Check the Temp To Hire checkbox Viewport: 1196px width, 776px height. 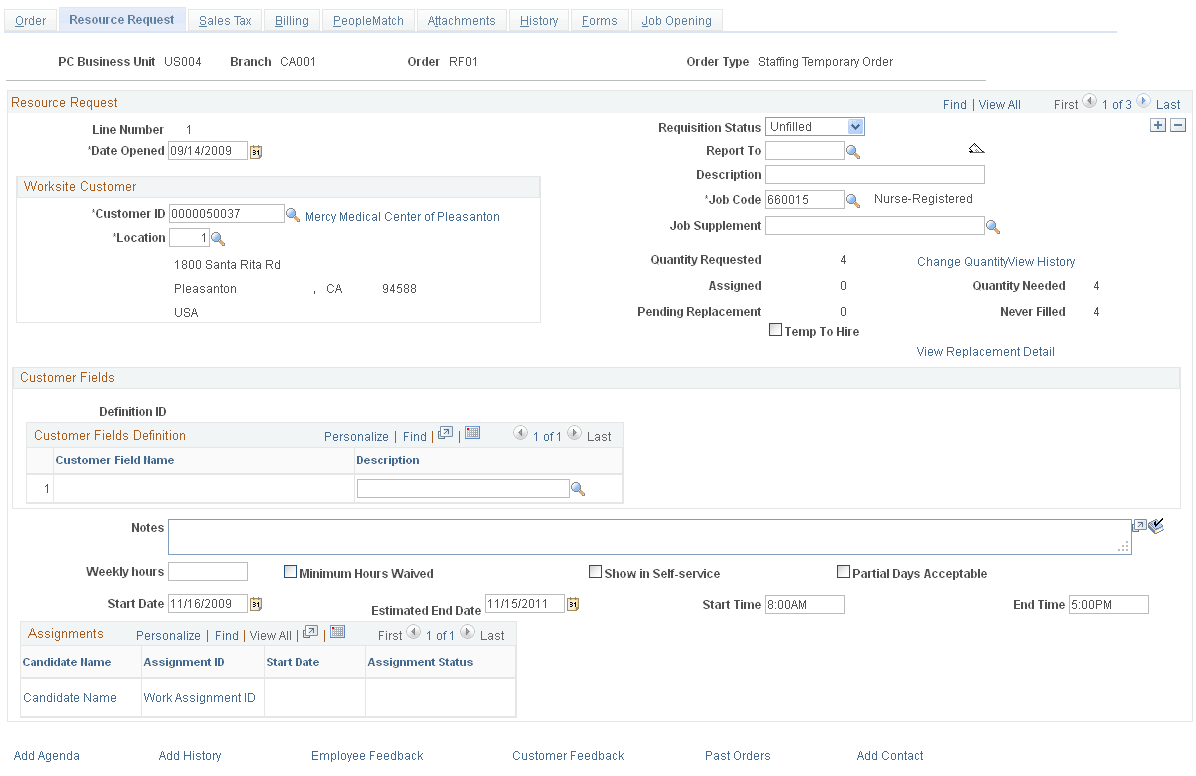click(x=776, y=330)
